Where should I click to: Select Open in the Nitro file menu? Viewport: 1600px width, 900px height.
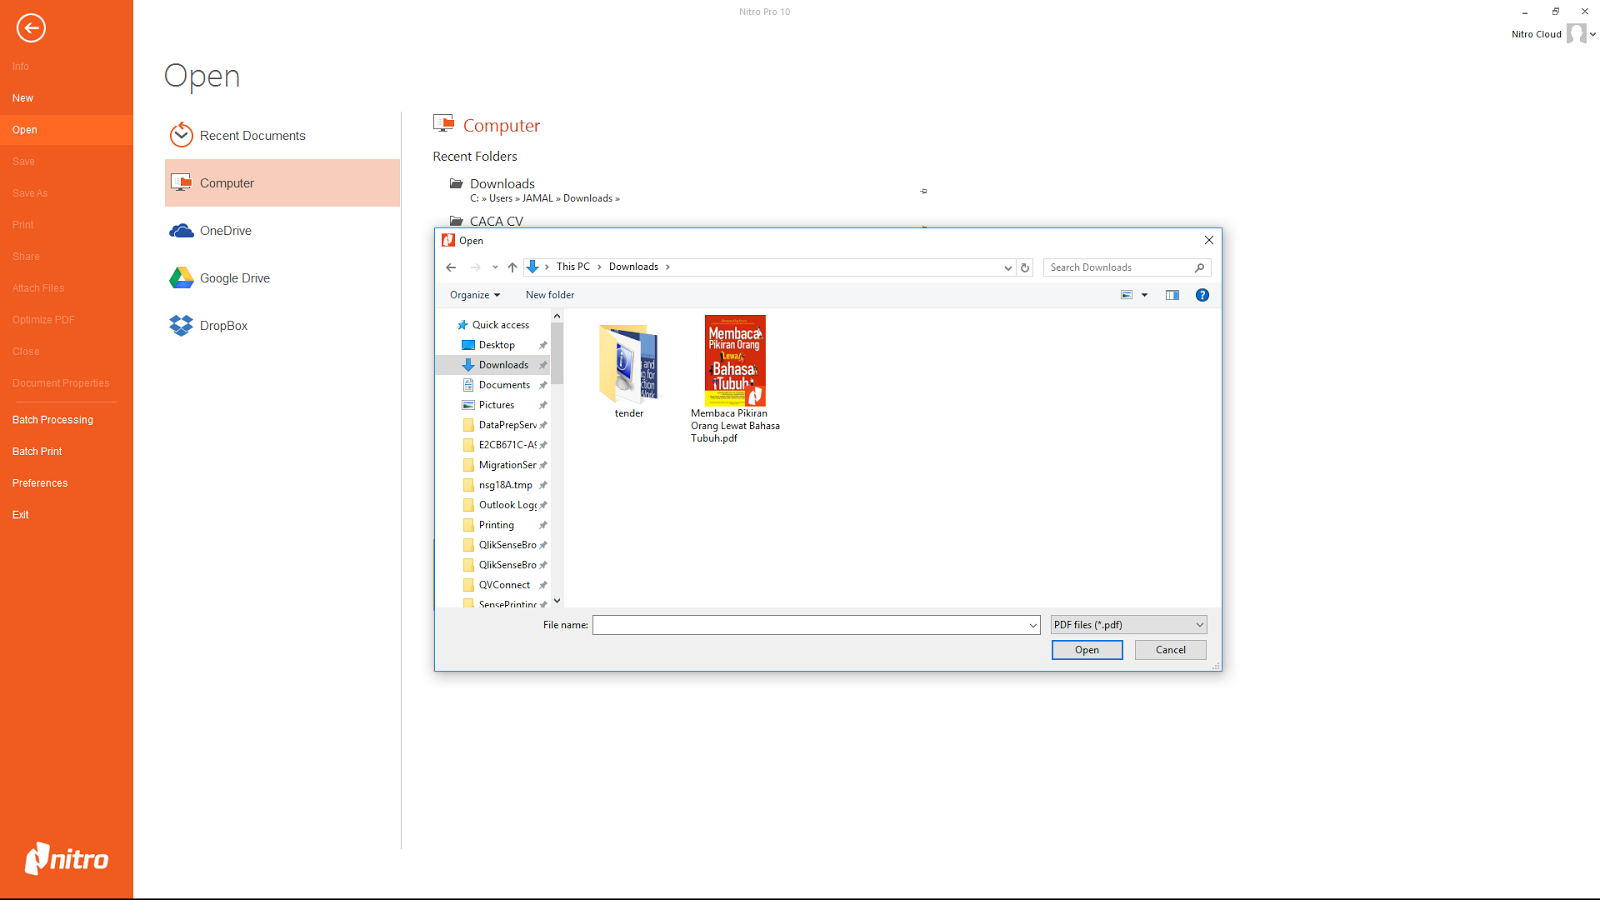[66, 130]
